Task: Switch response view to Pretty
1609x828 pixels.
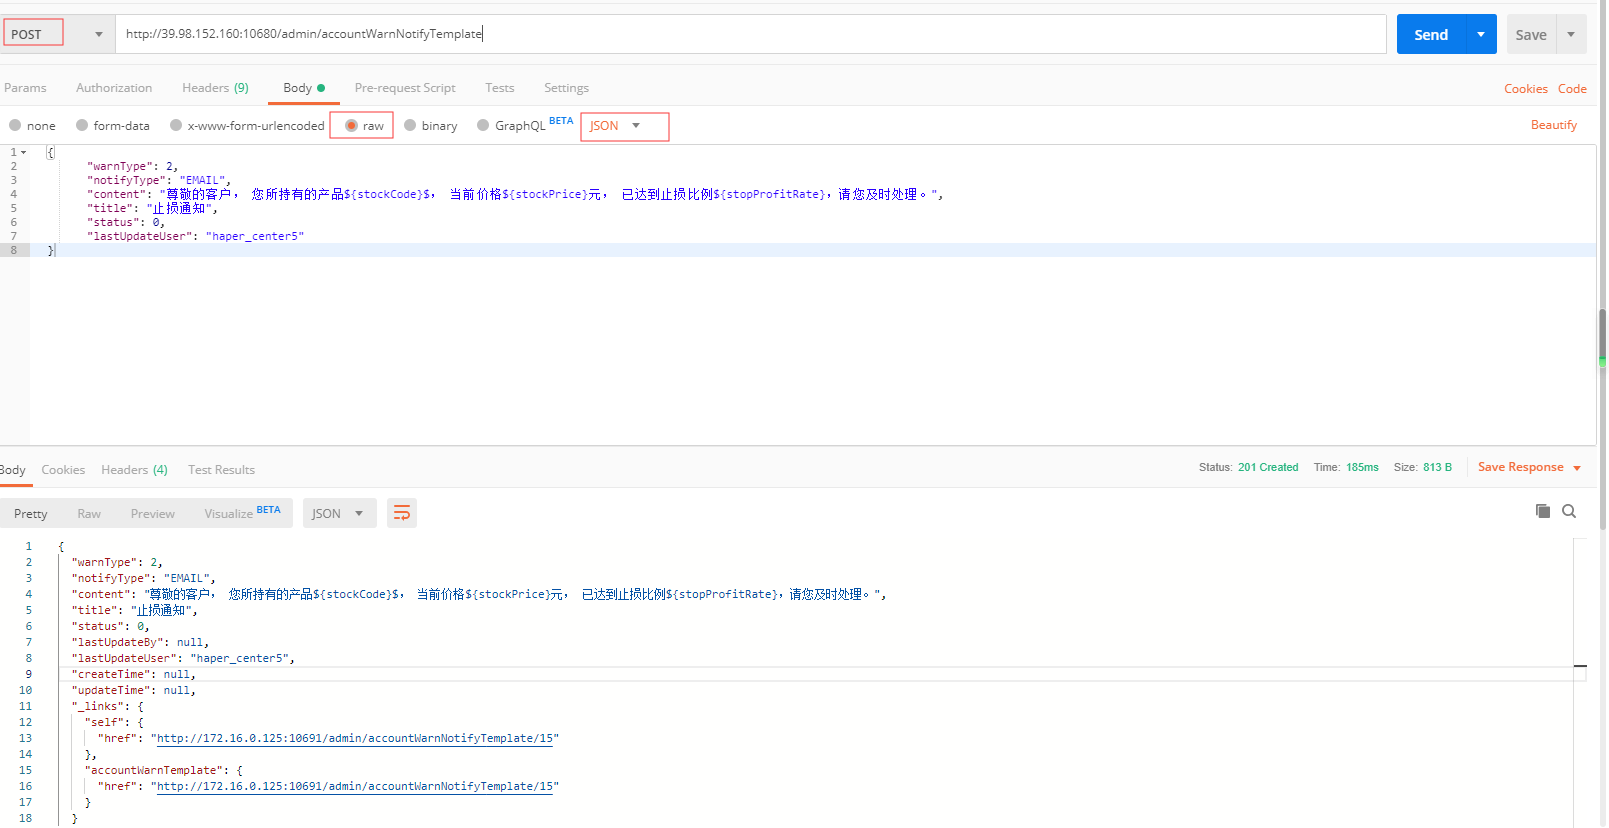Action: pyautogui.click(x=31, y=514)
